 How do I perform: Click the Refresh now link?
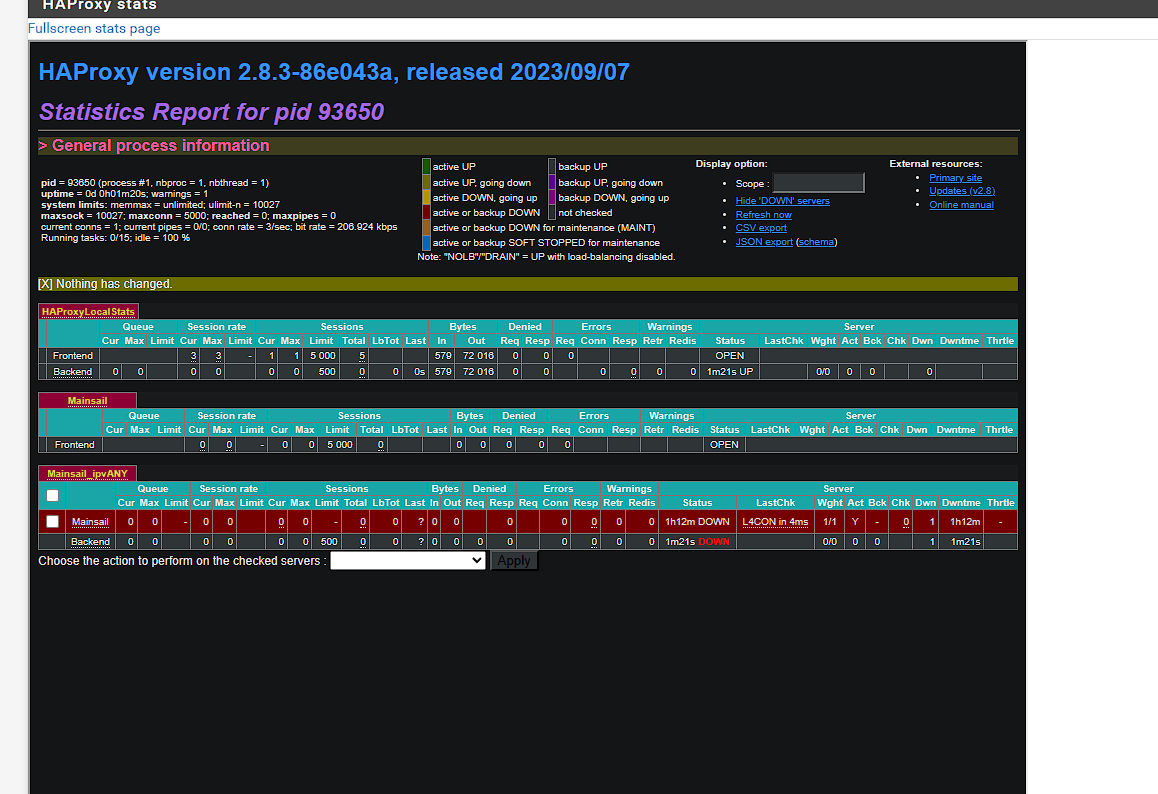click(763, 215)
